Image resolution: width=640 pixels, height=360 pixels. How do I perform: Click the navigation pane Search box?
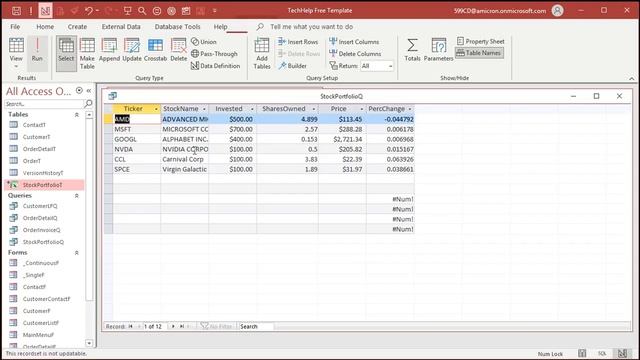pos(44,104)
